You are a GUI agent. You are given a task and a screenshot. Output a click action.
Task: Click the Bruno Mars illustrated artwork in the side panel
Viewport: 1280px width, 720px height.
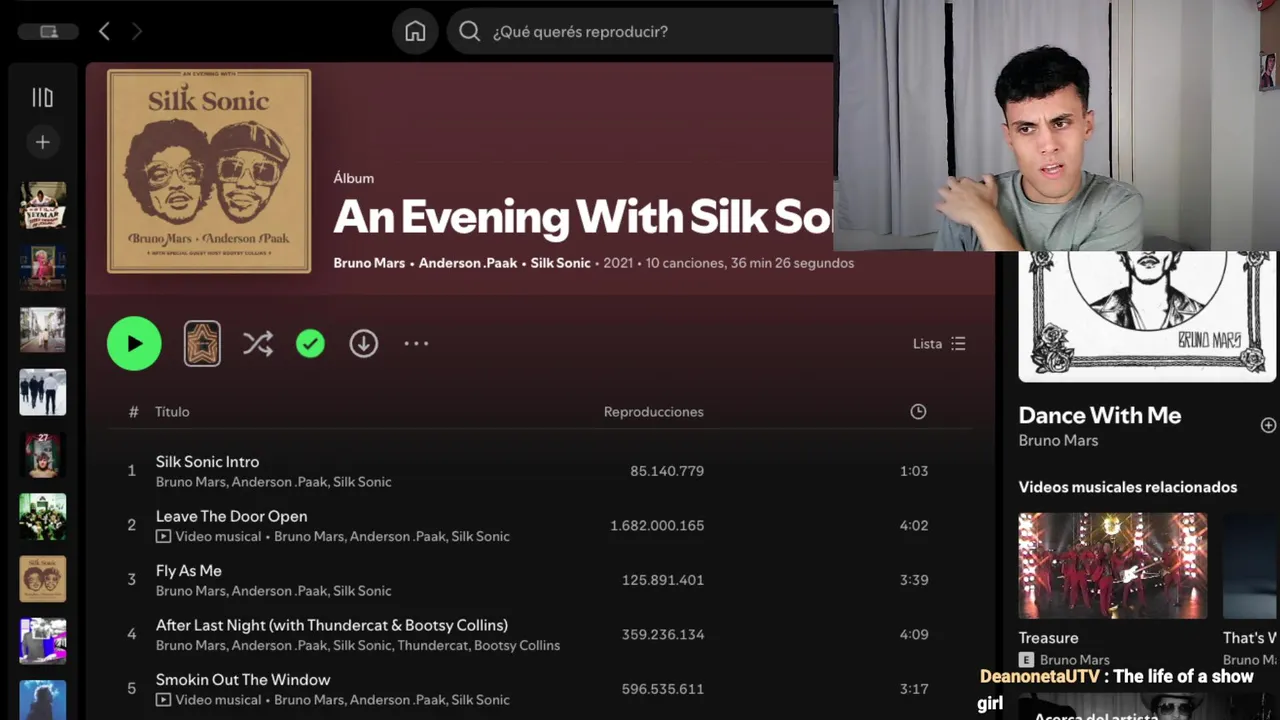[x=1147, y=316]
